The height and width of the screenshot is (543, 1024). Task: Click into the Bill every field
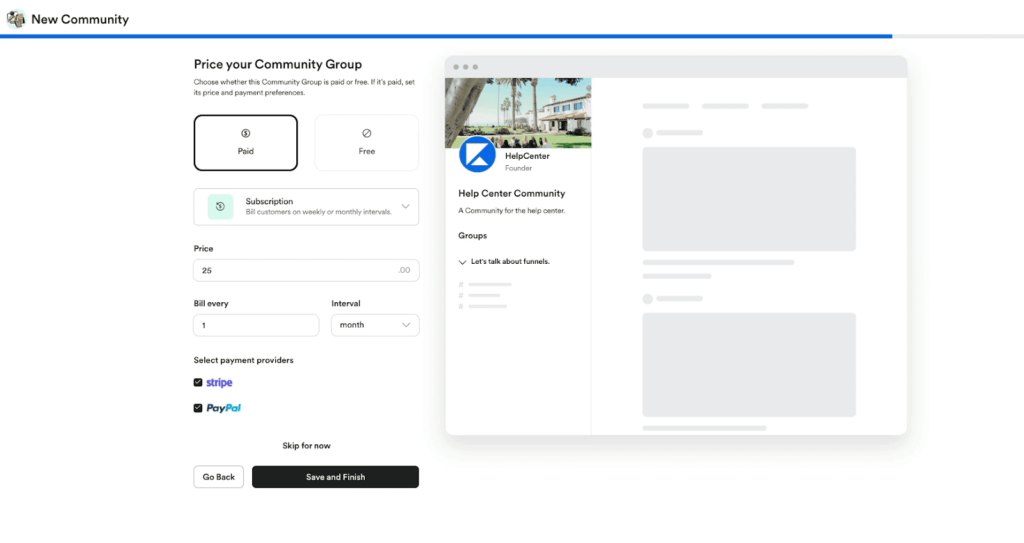(x=256, y=325)
